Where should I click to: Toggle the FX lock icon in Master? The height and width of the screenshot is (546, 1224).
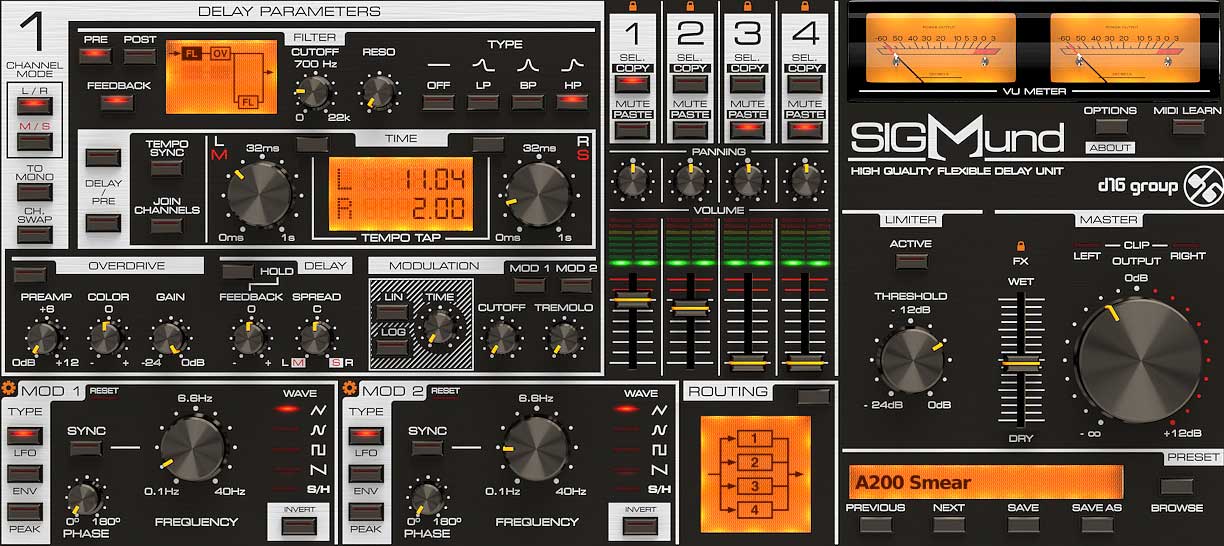1020,246
